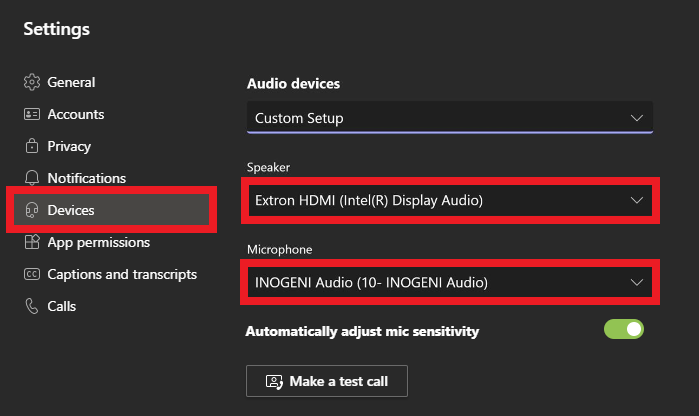
Task: Open the Audio devices Custom Setup dropdown
Action: click(450, 117)
